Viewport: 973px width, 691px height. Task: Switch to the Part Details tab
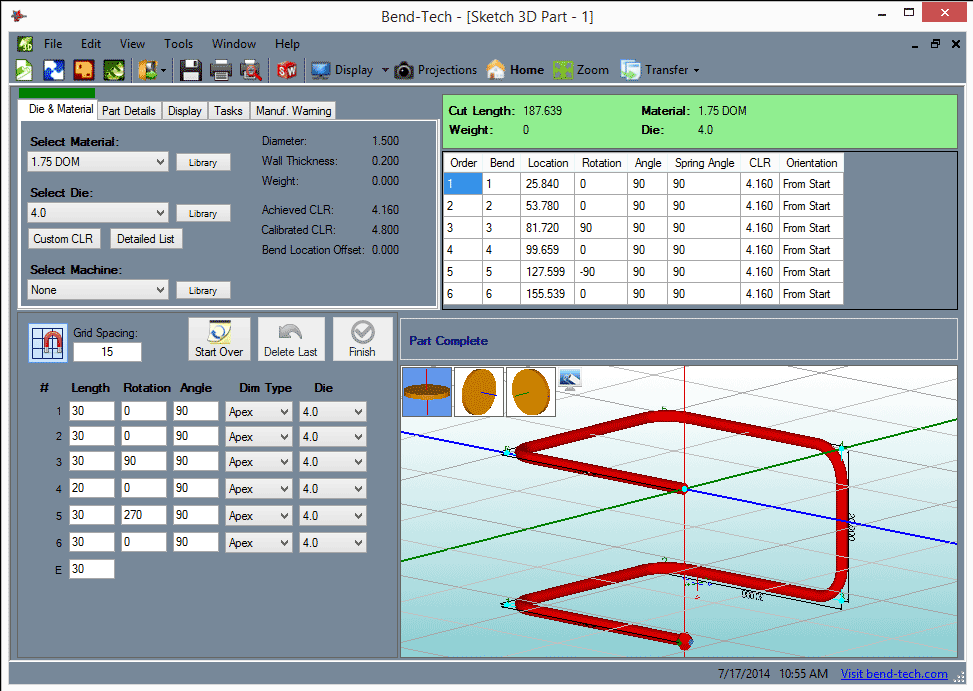coord(128,111)
